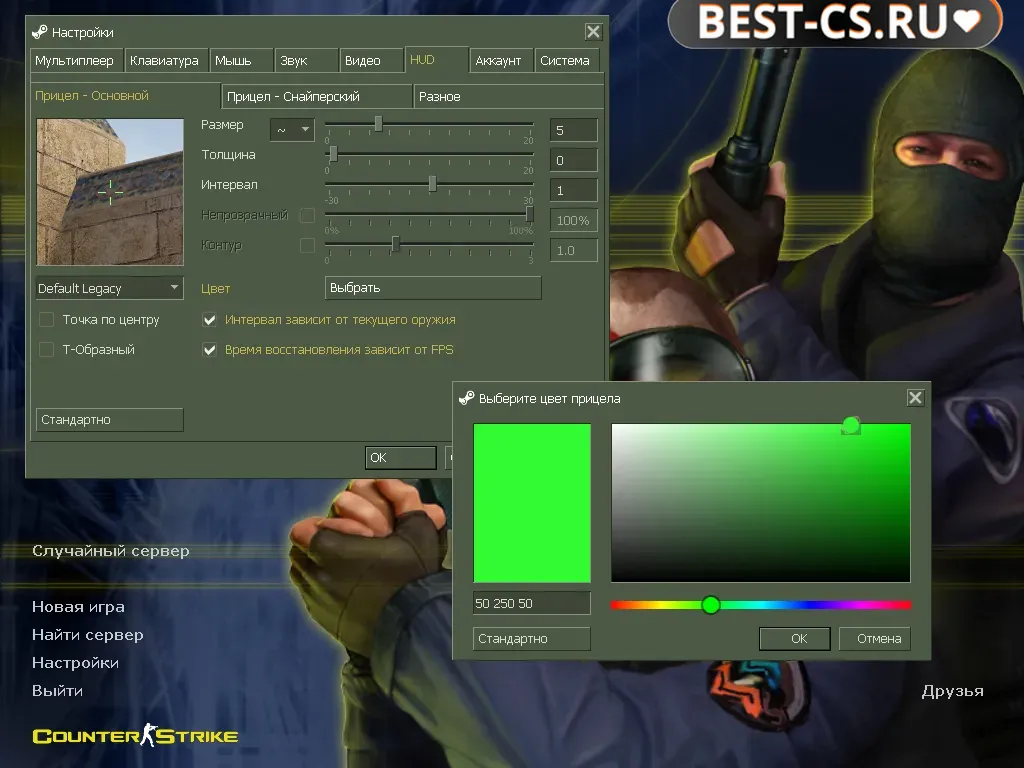The height and width of the screenshot is (768, 1024).
Task: Open the Мышь tab
Action: tap(240, 61)
